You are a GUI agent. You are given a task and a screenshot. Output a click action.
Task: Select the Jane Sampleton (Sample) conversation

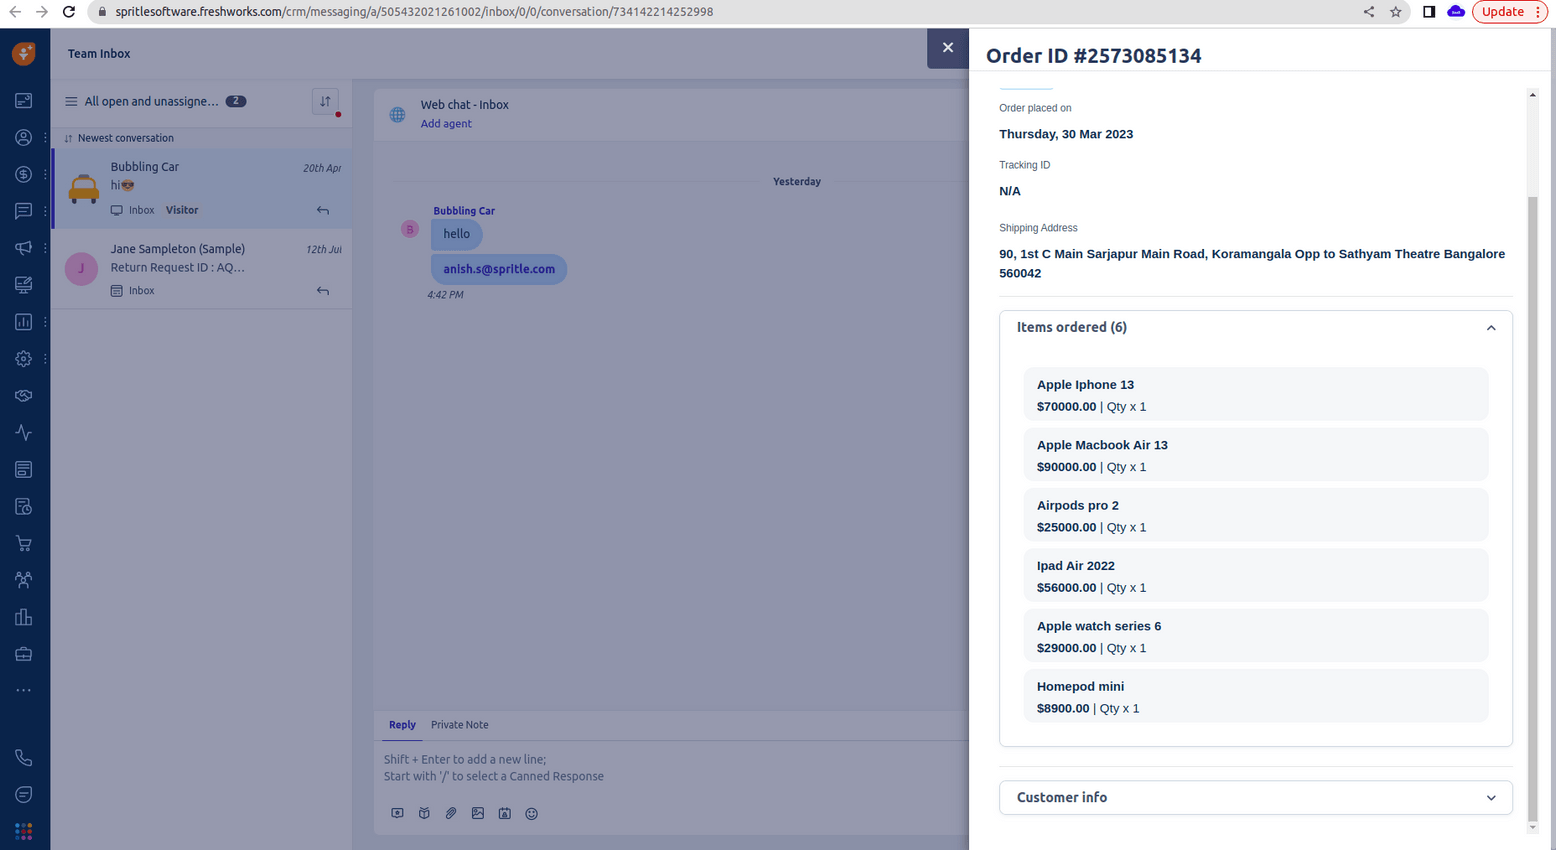pyautogui.click(x=202, y=269)
